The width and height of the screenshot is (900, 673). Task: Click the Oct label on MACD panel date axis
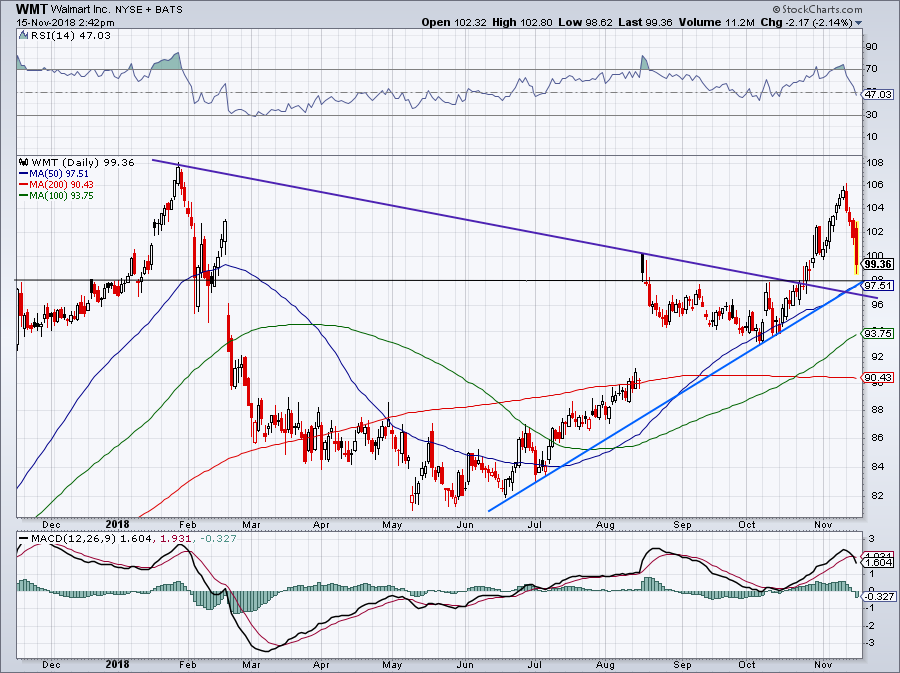(x=747, y=665)
